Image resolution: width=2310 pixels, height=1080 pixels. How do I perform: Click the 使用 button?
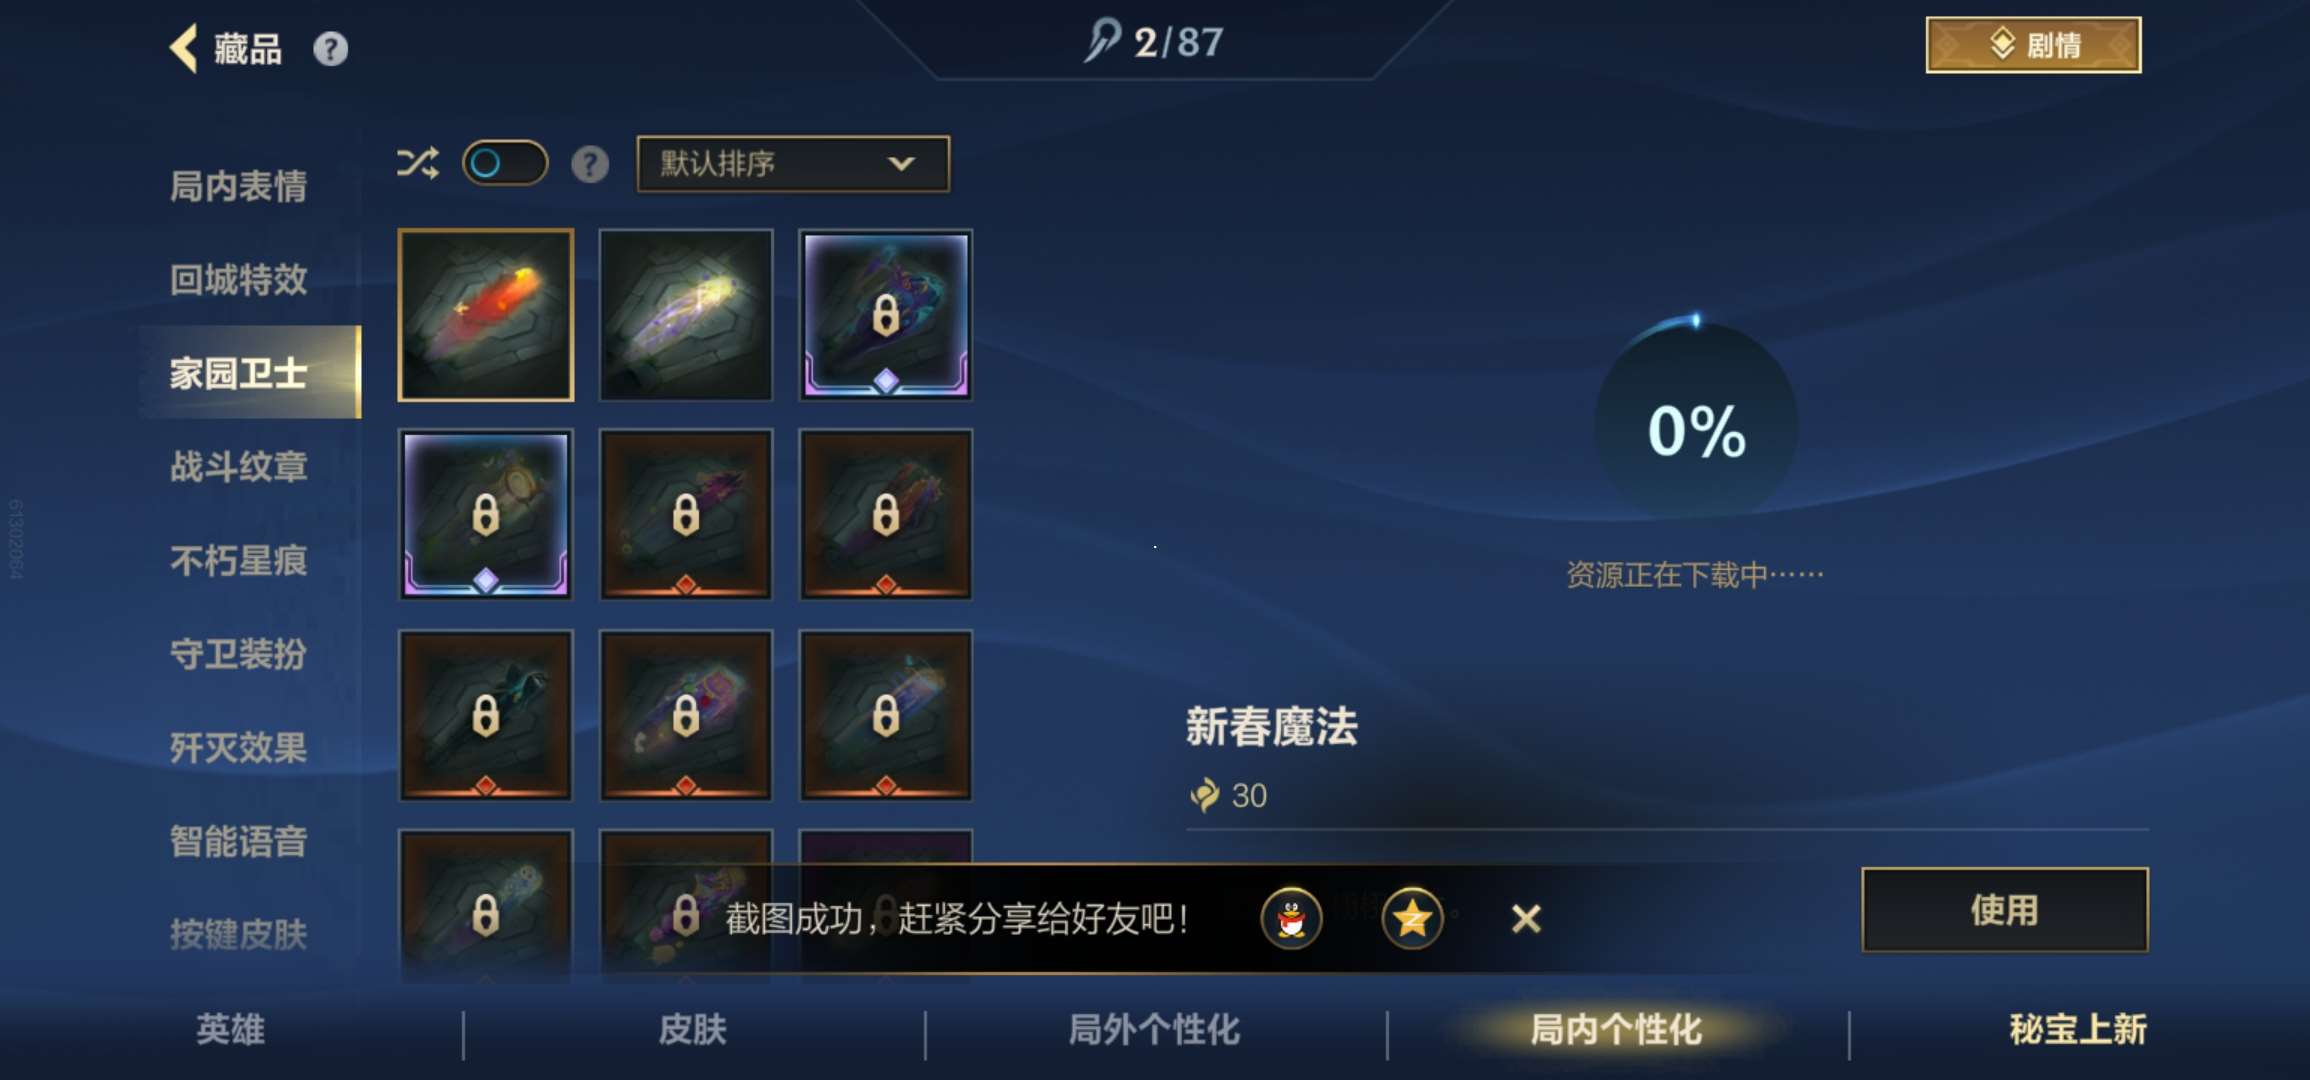click(x=2005, y=910)
